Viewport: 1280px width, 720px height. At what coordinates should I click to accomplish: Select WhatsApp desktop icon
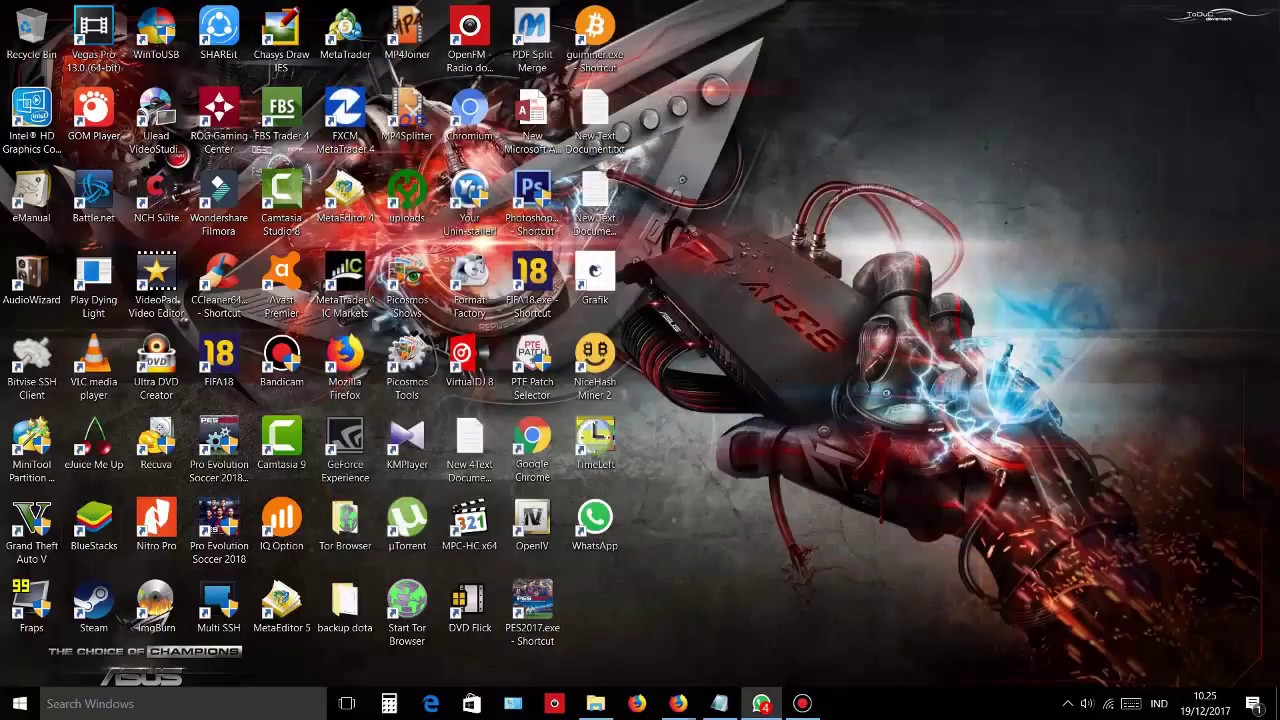tap(594, 525)
